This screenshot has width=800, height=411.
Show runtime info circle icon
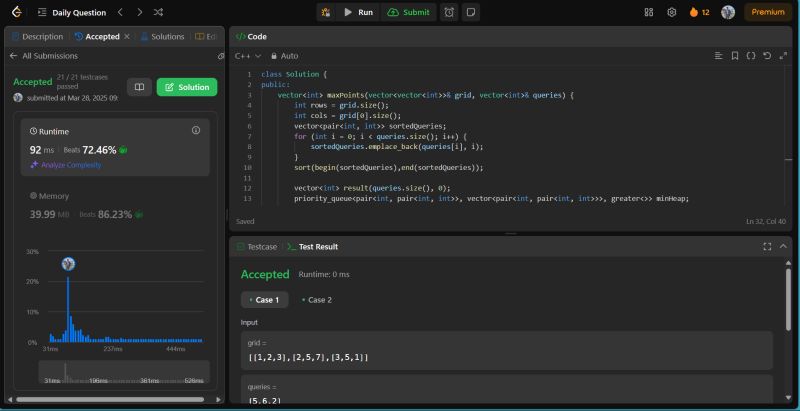196,131
